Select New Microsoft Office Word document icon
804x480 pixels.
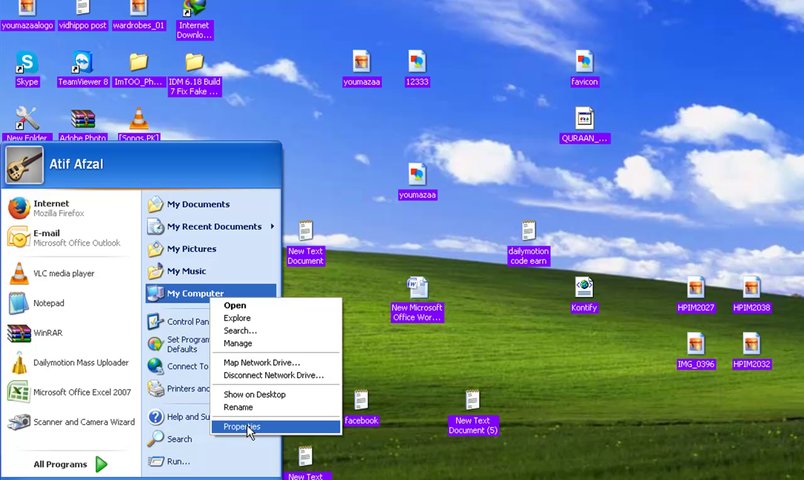417,287
